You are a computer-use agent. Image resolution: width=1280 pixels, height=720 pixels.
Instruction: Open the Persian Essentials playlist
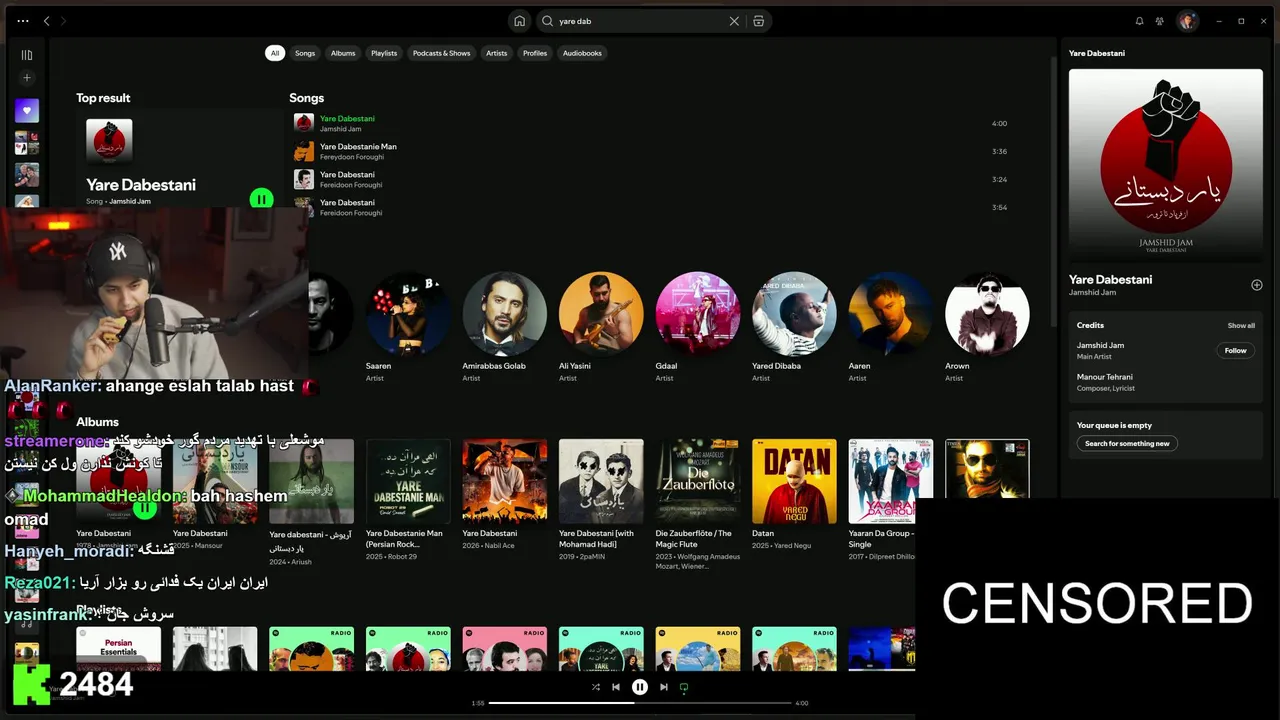[x=118, y=648]
